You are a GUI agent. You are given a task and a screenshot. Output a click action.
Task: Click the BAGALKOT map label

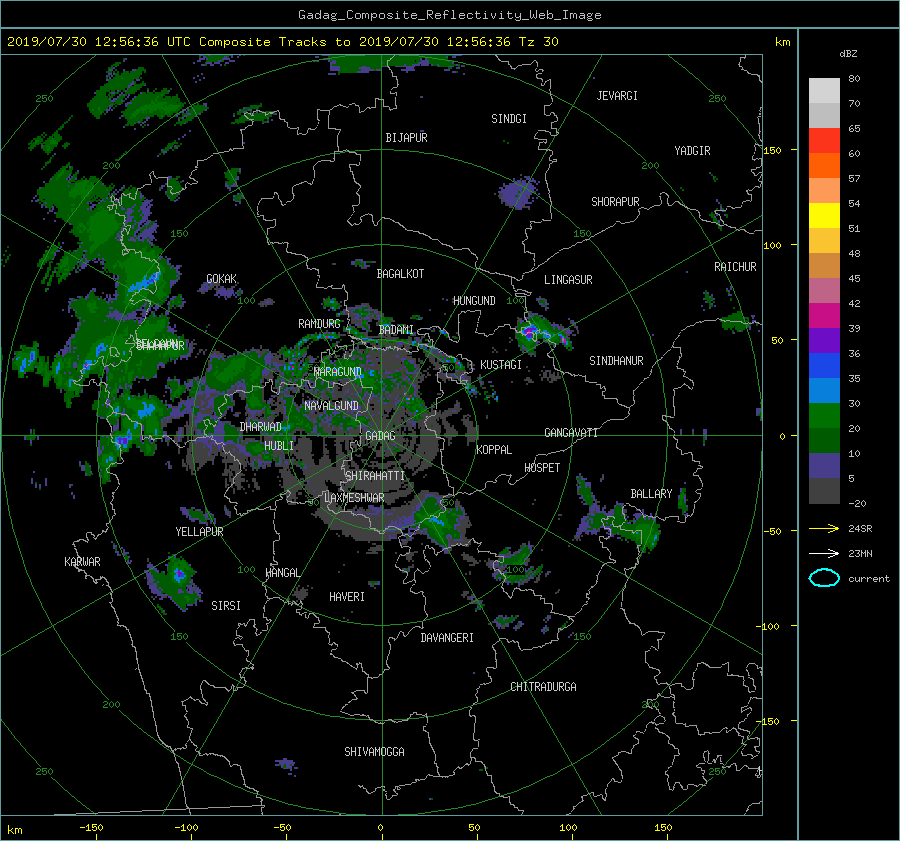[x=400, y=274]
